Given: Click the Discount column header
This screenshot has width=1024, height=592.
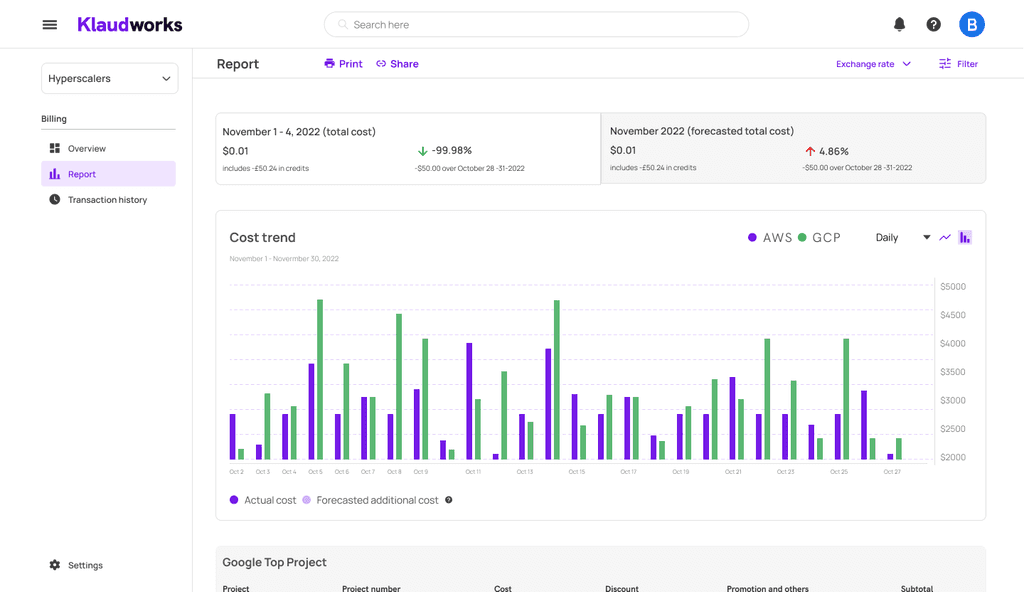Looking at the screenshot, I should pos(622,588).
